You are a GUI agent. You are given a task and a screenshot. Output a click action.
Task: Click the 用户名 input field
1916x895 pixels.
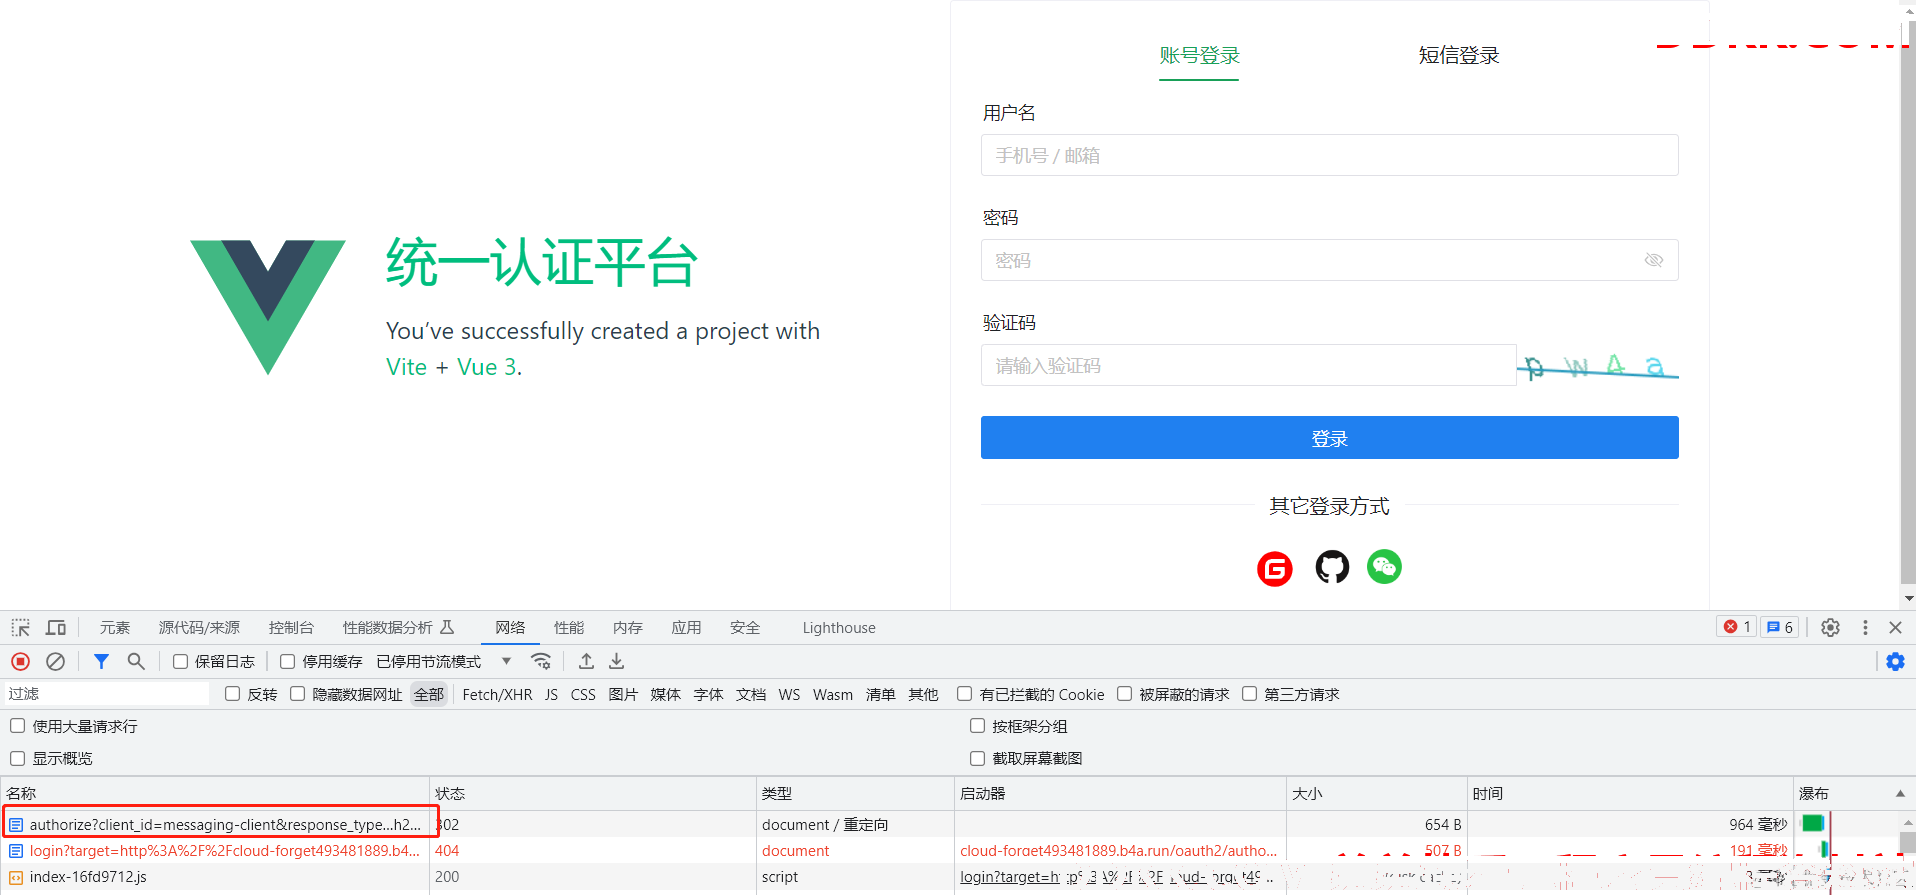point(1329,155)
